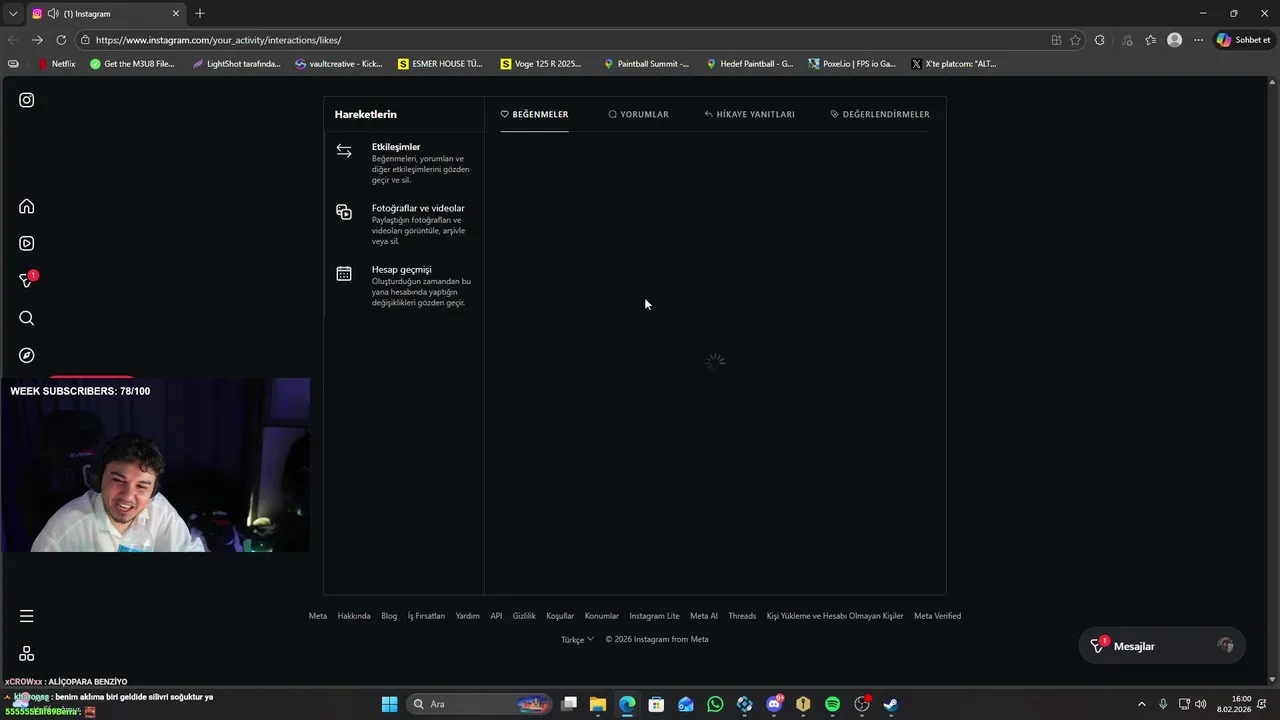Viewport: 1280px width, 720px height.
Task: Open the Poxel.io FPS bookmark
Action: [852, 64]
